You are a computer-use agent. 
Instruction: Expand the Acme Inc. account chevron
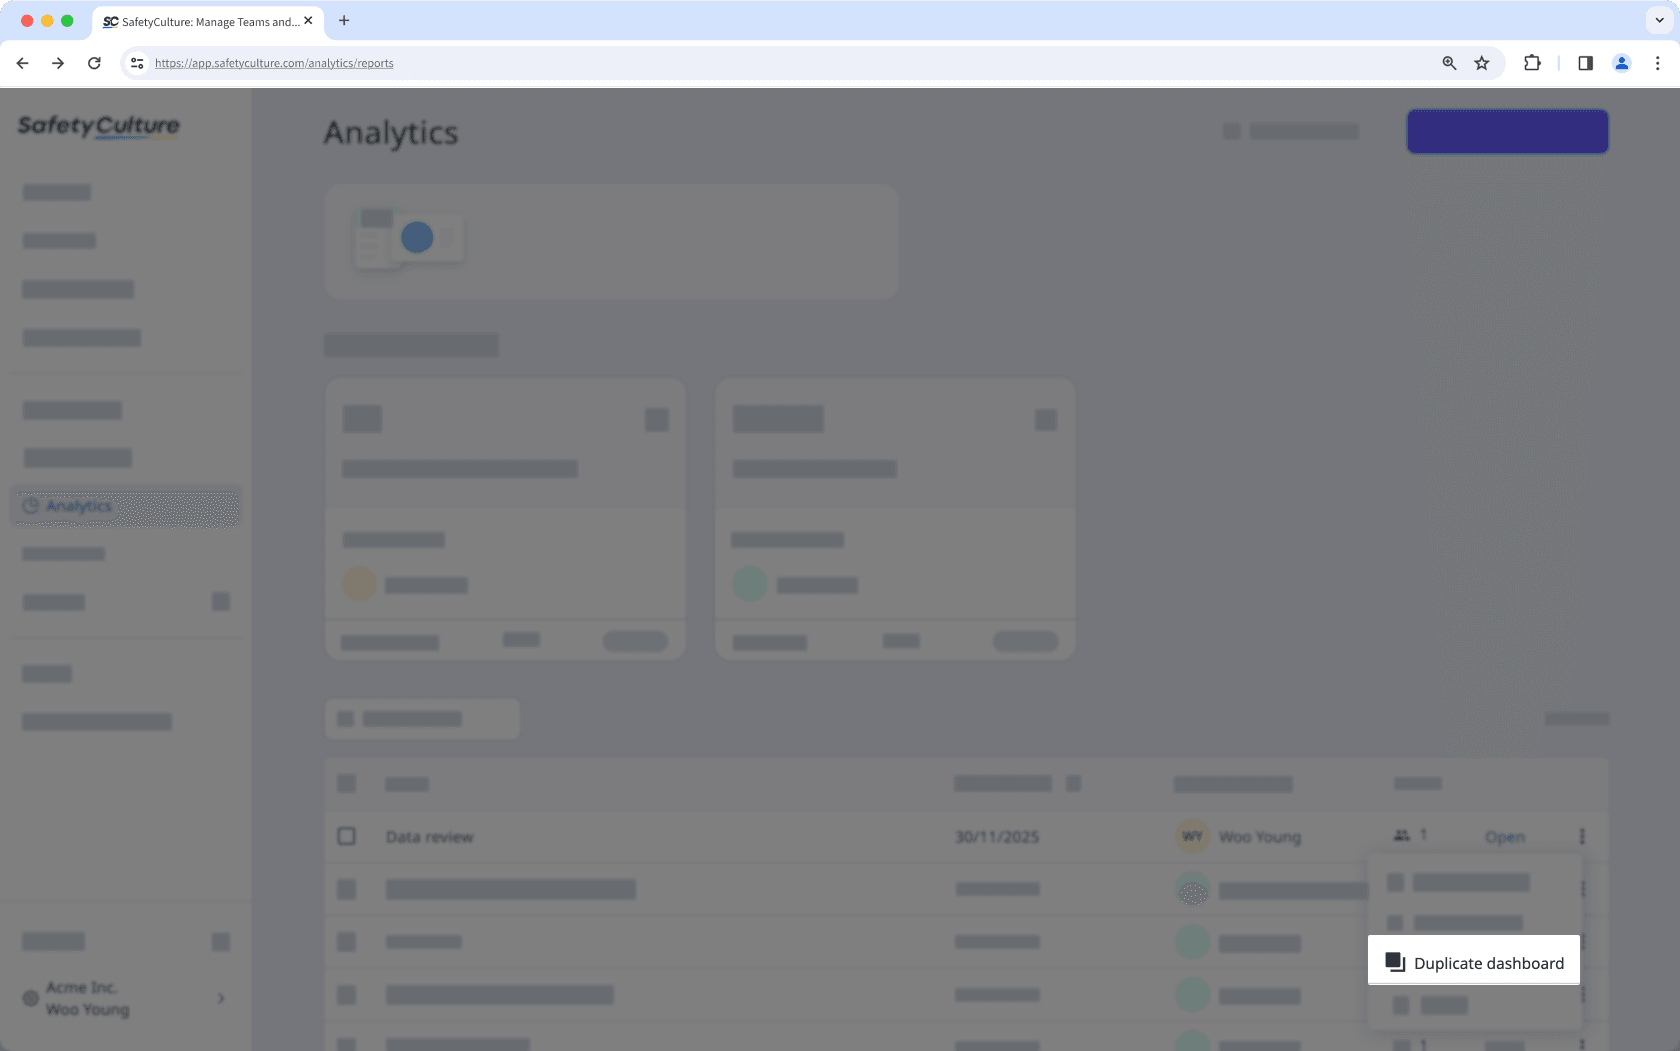coord(220,998)
